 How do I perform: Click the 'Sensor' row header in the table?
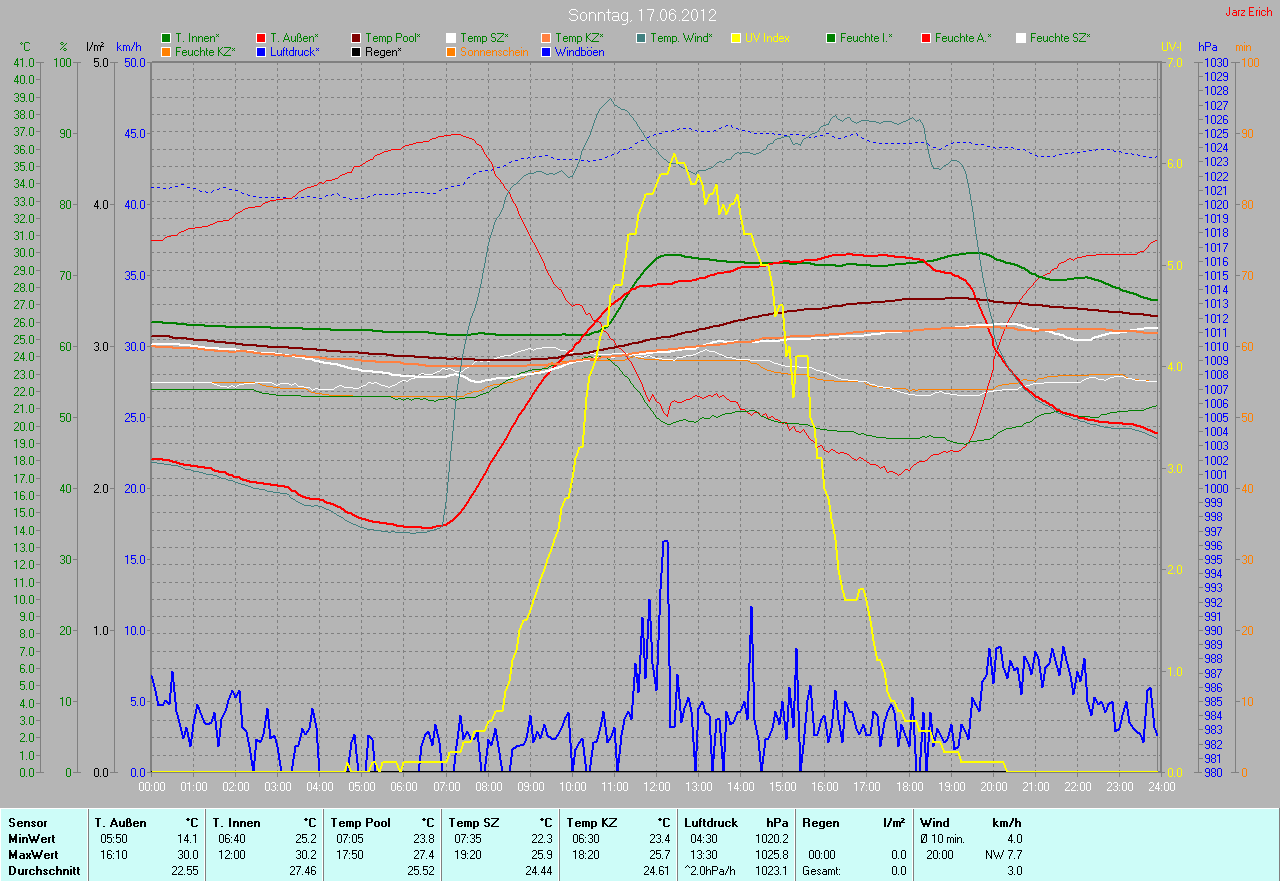click(27, 823)
